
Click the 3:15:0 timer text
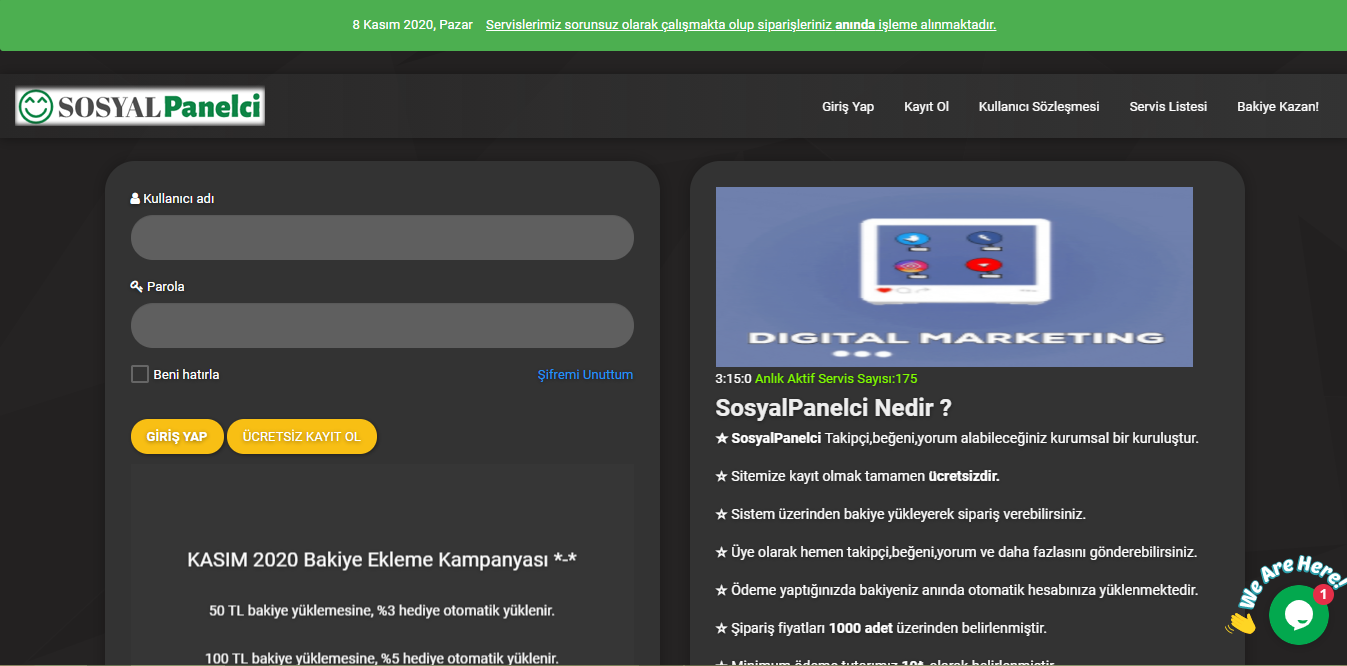point(733,379)
